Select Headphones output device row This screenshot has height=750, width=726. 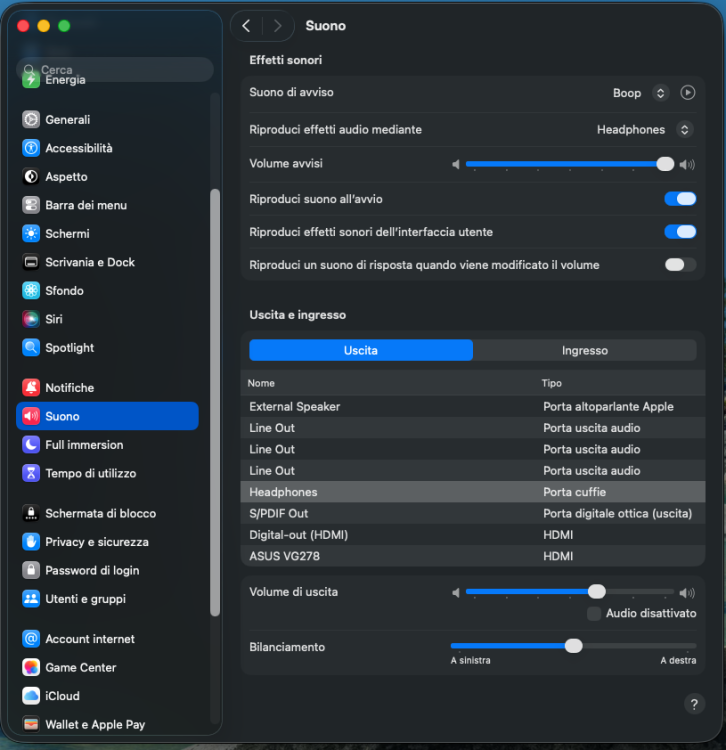(473, 492)
